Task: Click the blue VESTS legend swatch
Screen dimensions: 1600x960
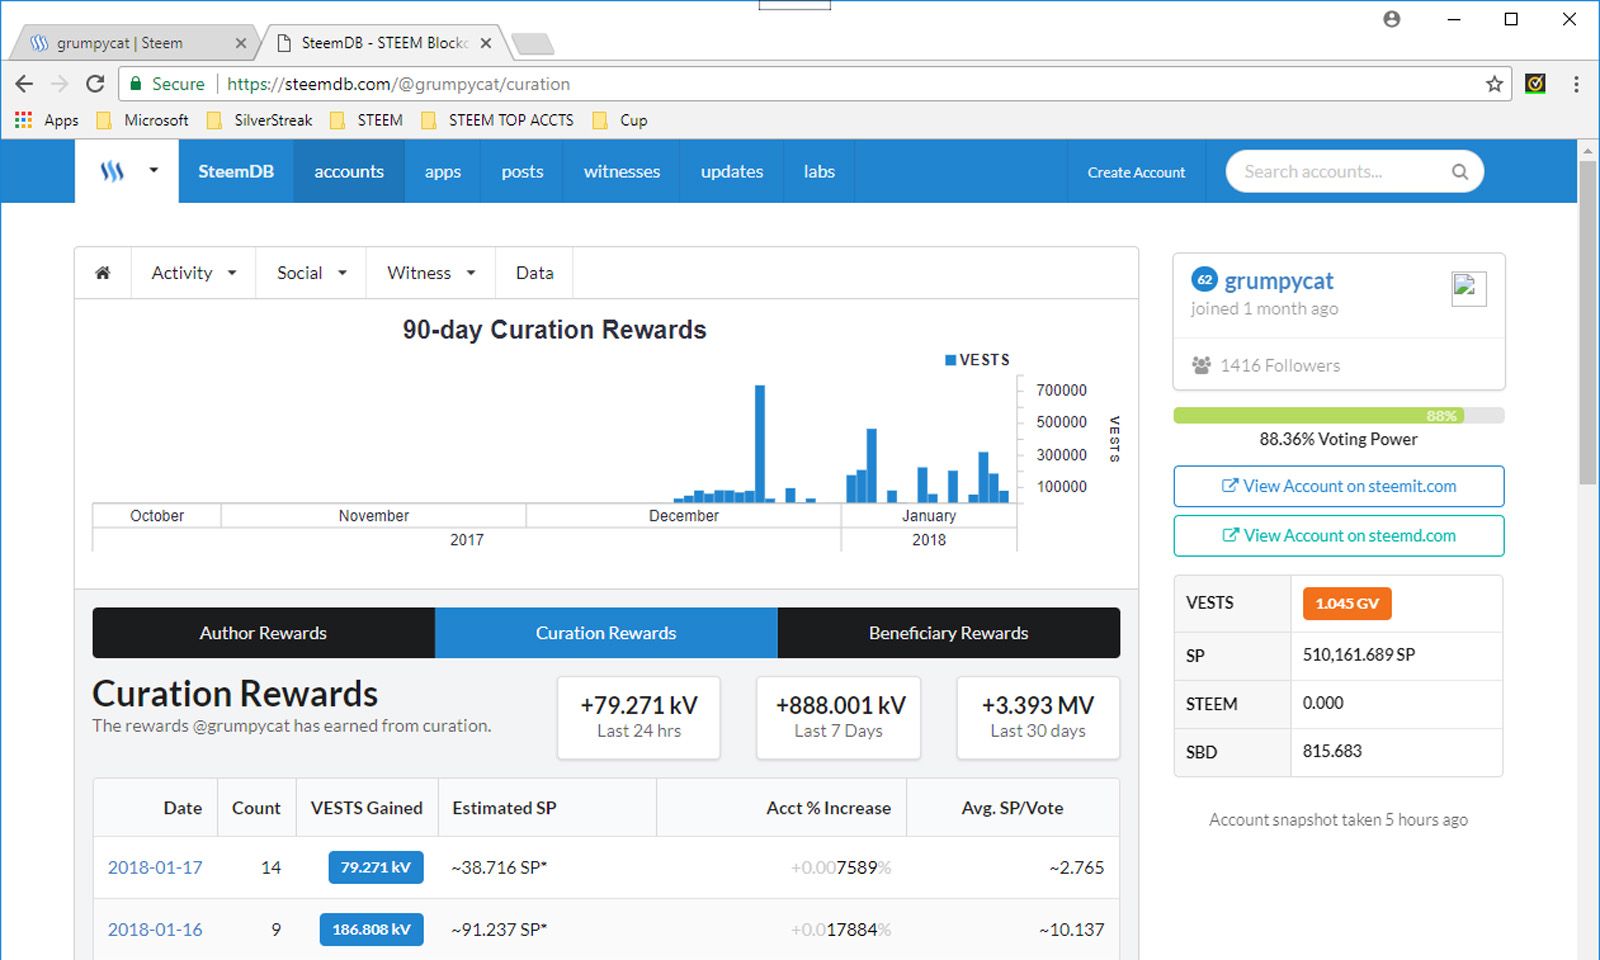Action: (950, 360)
